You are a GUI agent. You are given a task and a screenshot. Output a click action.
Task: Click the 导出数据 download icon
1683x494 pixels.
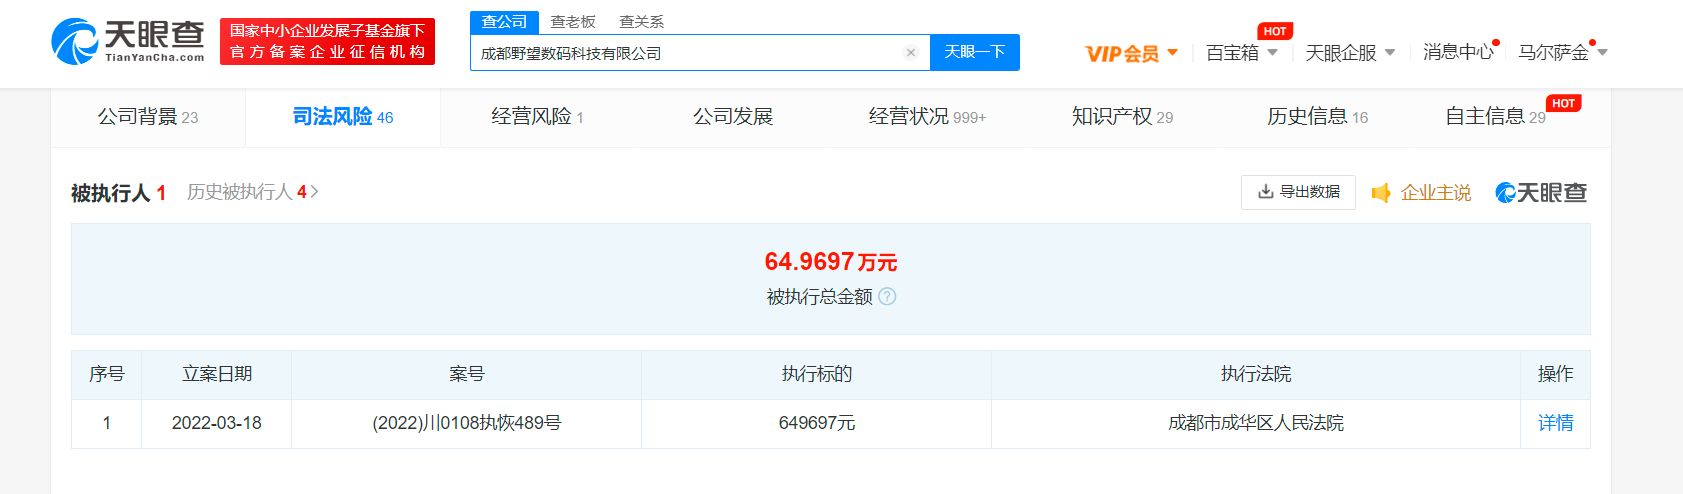click(1265, 192)
